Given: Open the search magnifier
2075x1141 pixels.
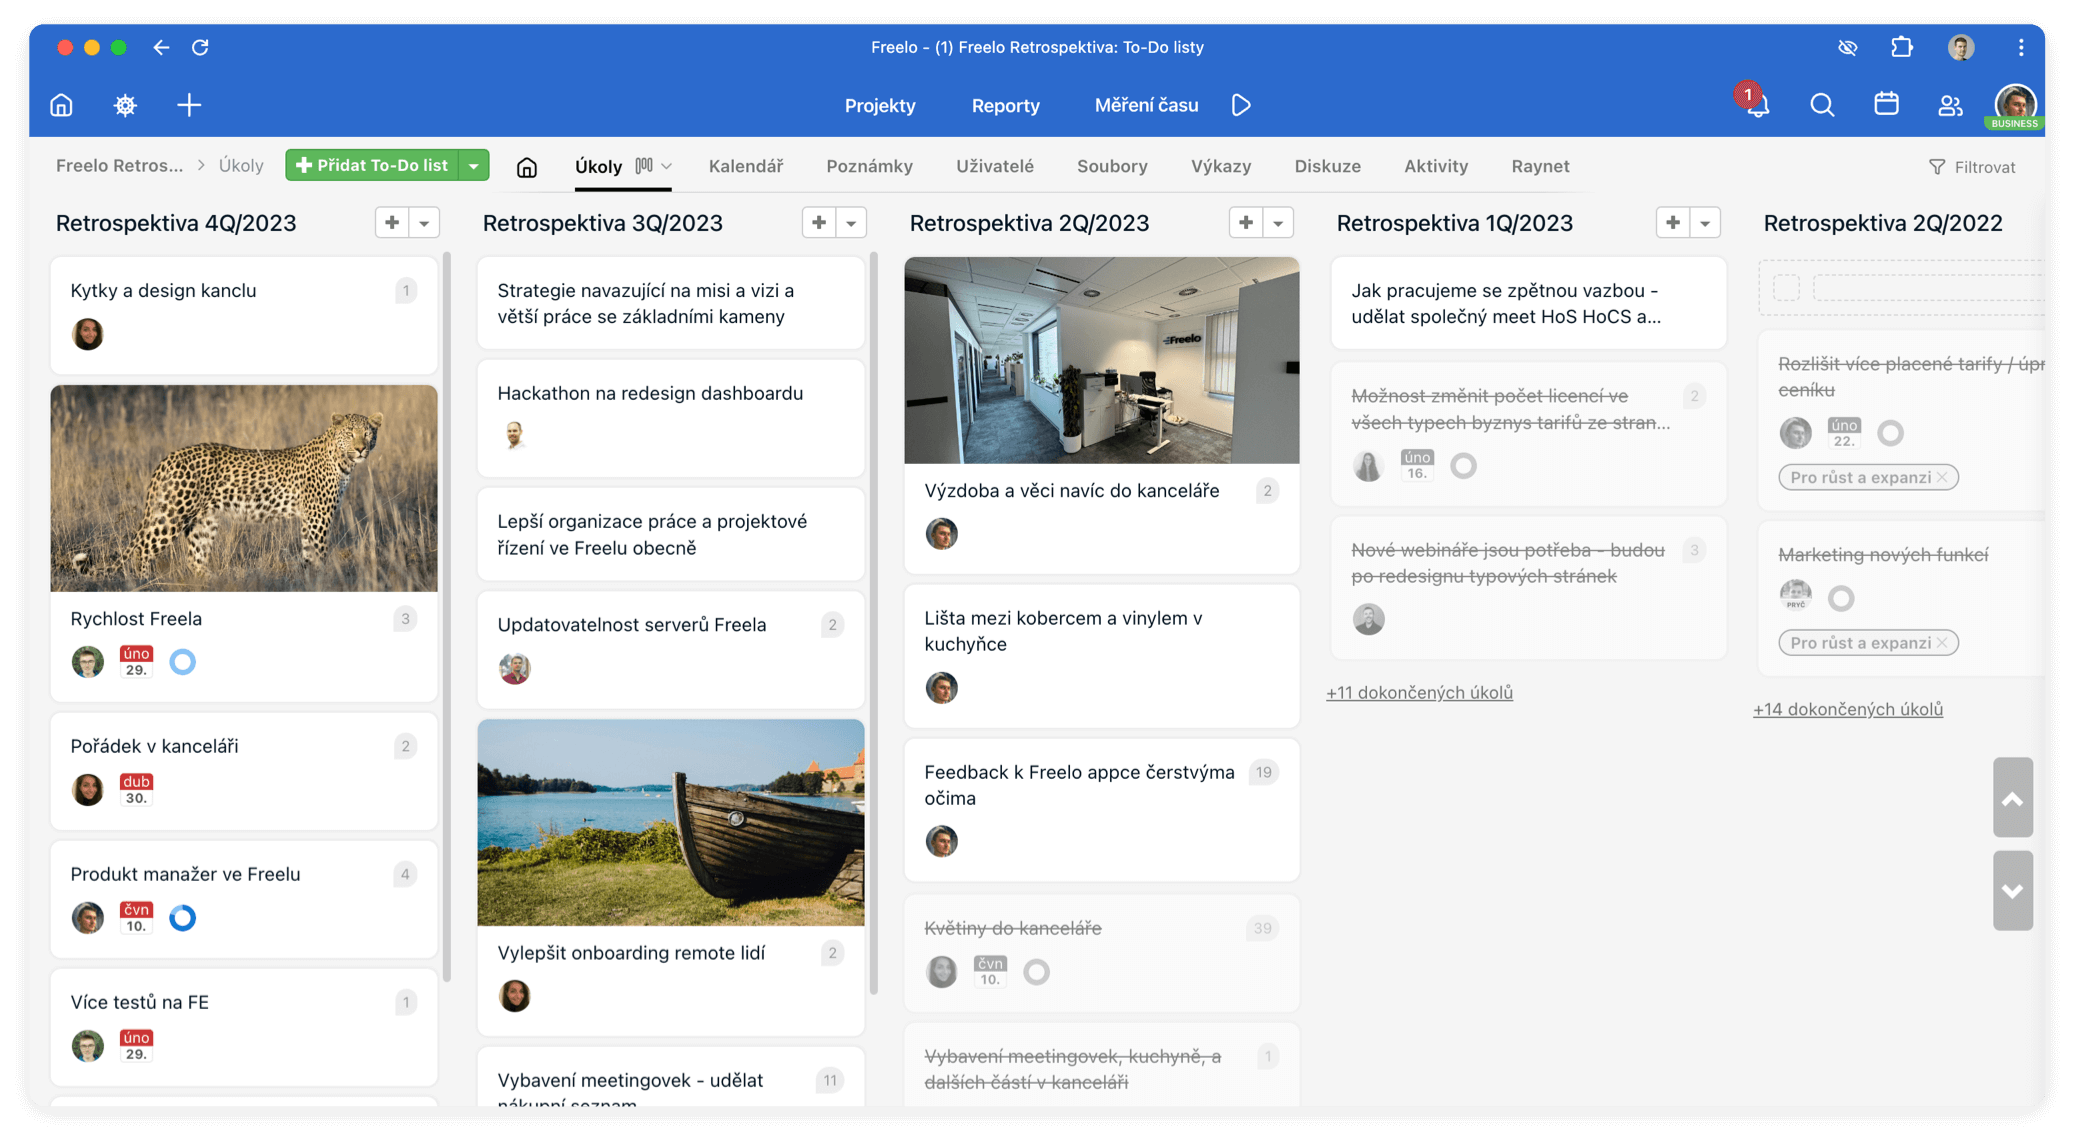Looking at the screenshot, I should pyautogui.click(x=1822, y=105).
